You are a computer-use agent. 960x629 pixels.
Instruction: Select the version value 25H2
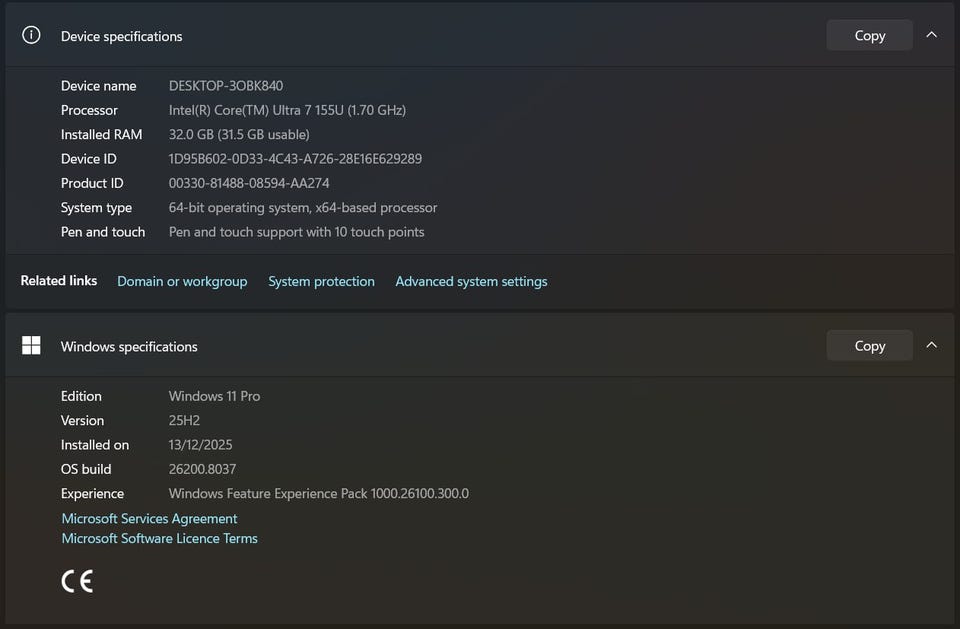coord(184,421)
